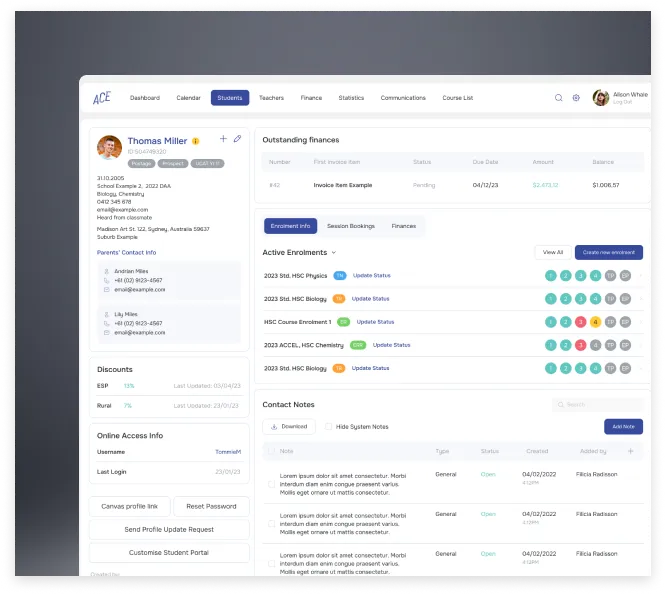
Task: Switch to the Session Bookings tab
Action: tap(350, 226)
